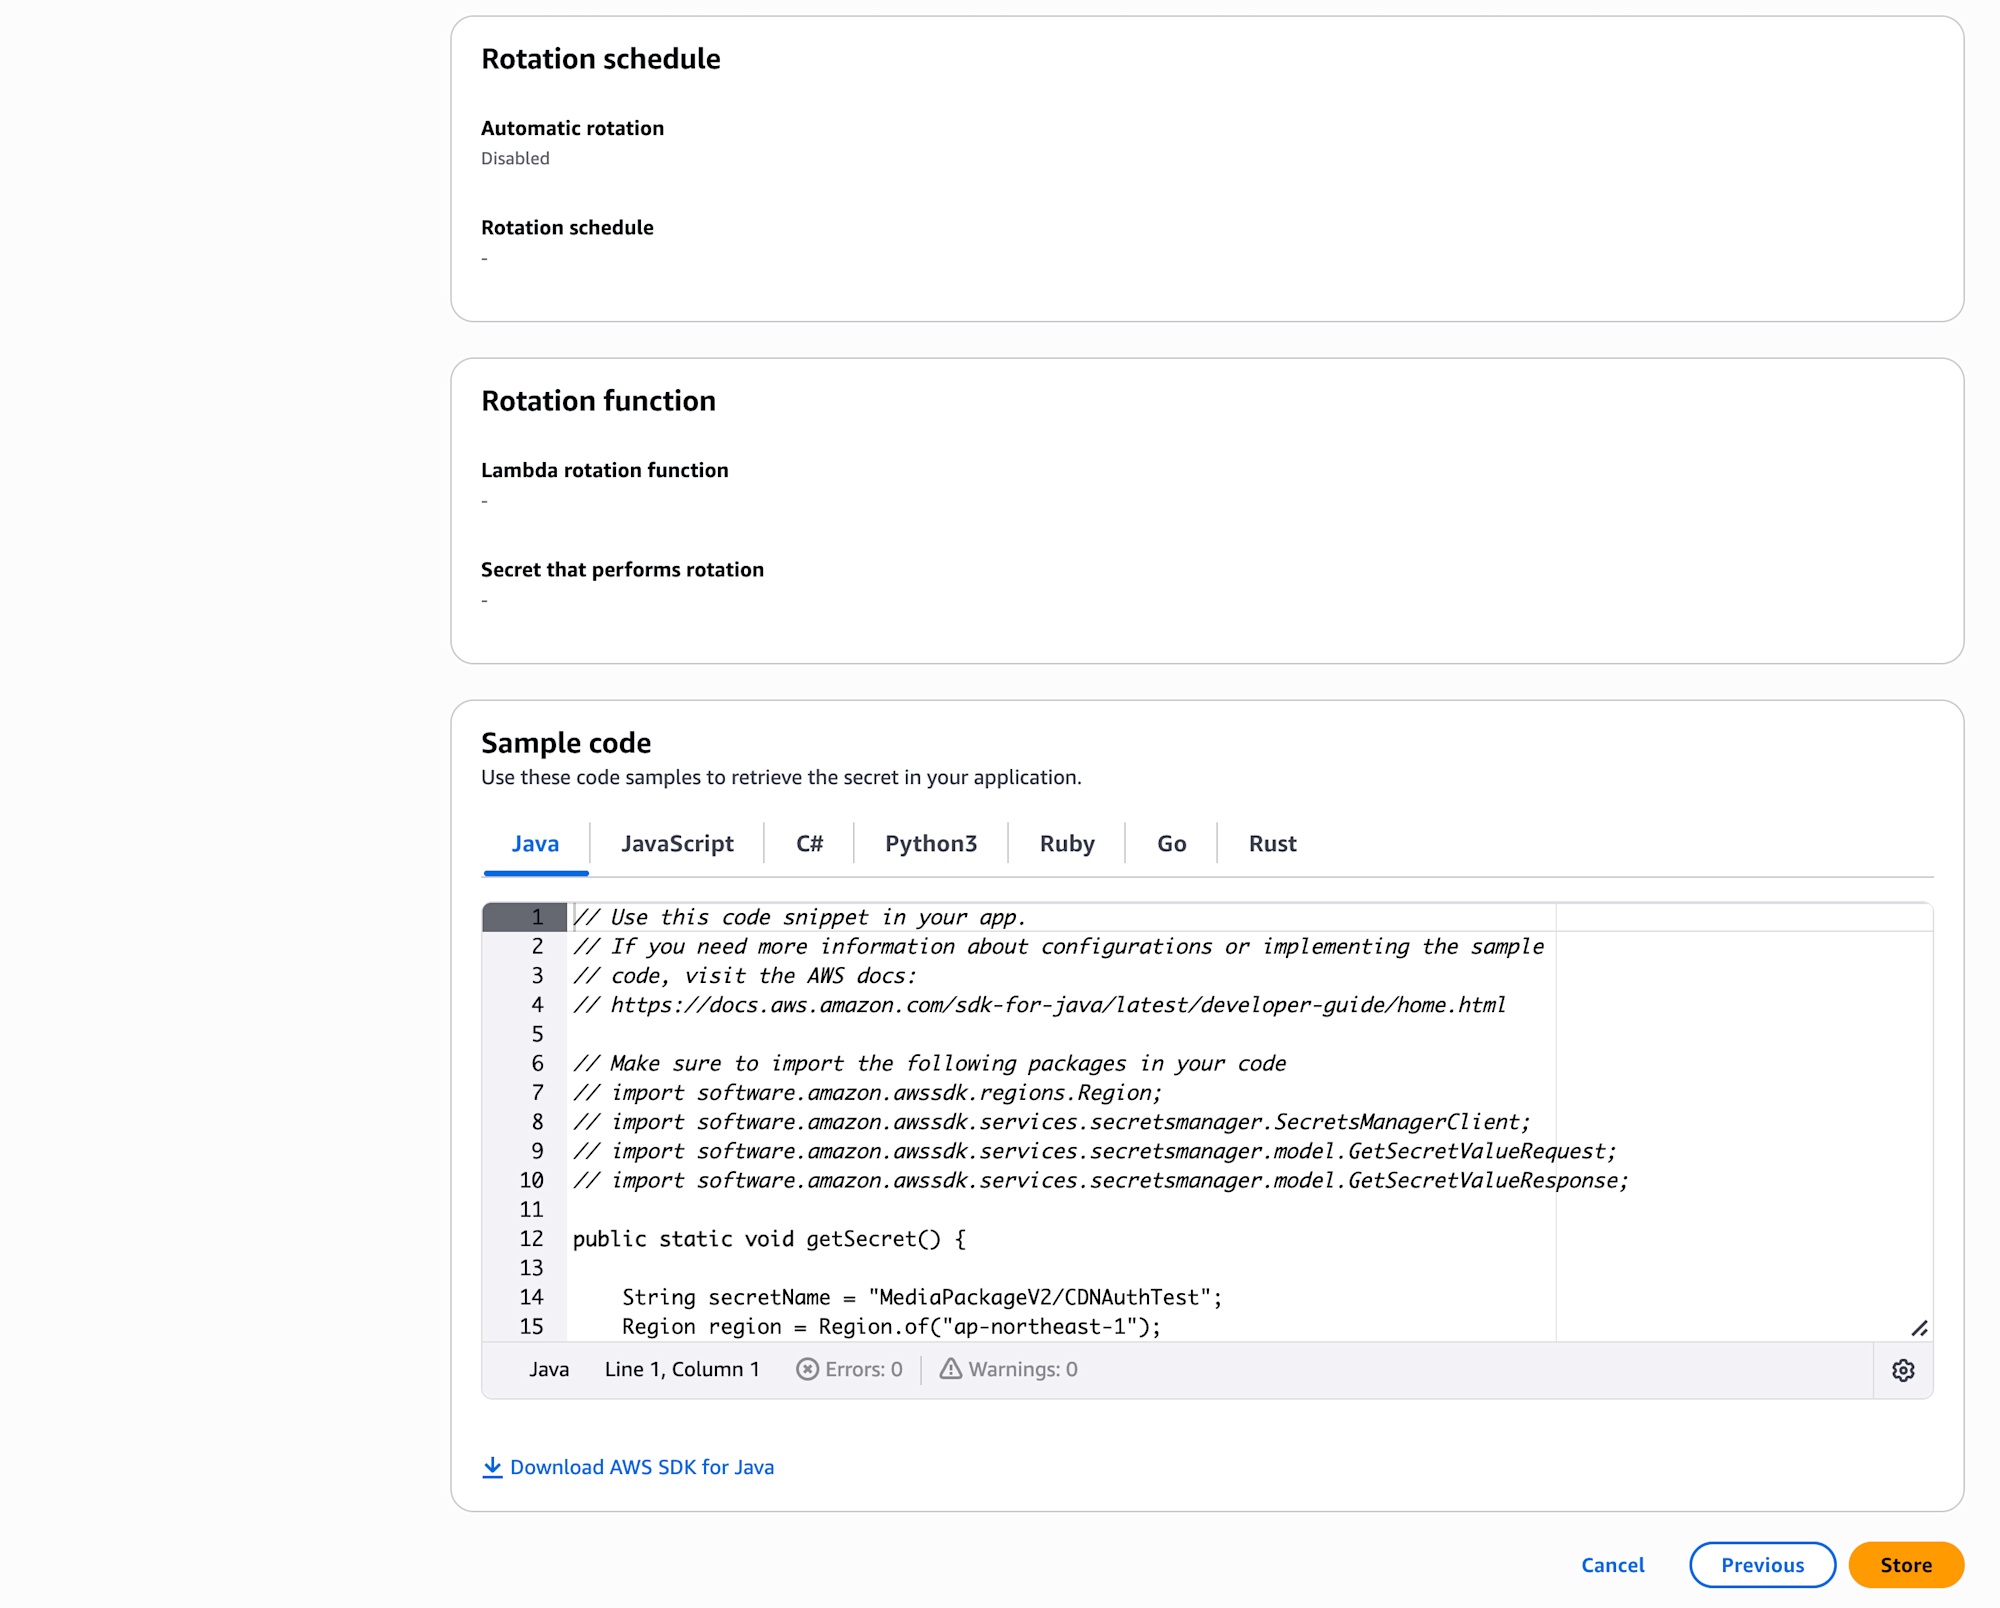This screenshot has width=2000, height=1608.
Task: Click line number 1 in gutter
Action: (x=537, y=917)
